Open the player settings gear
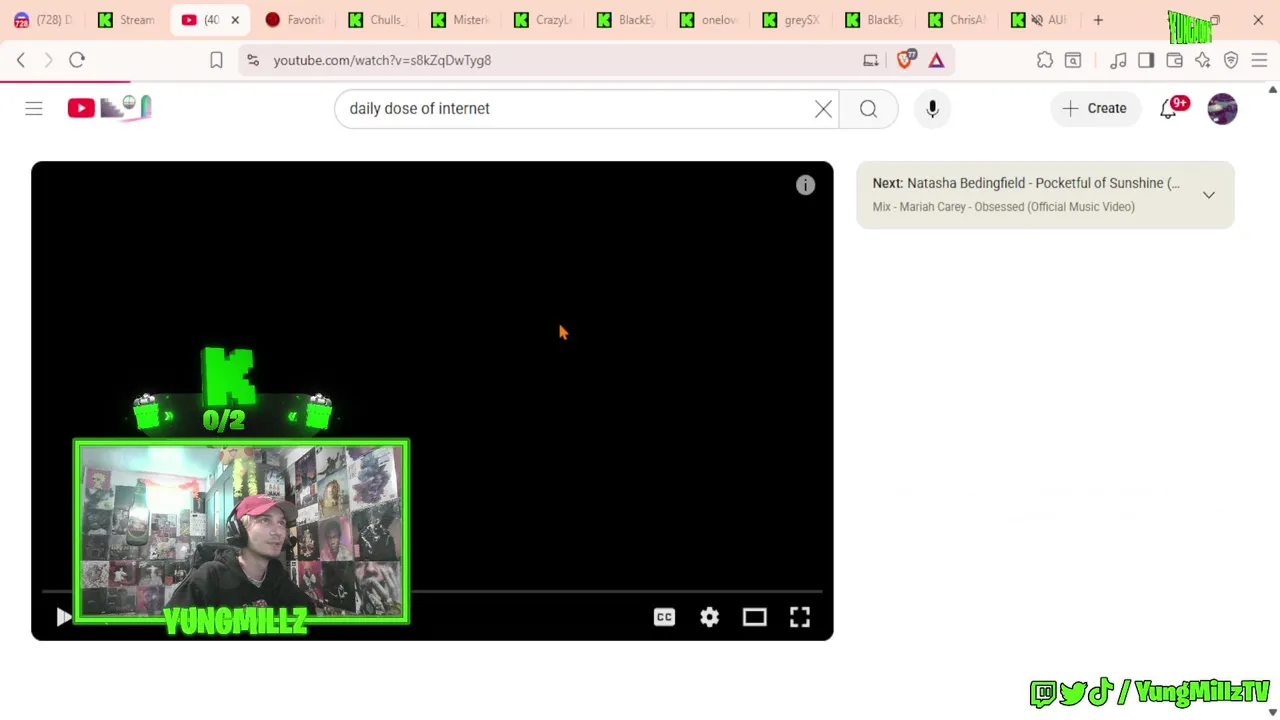Image resolution: width=1280 pixels, height=720 pixels. pos(709,617)
